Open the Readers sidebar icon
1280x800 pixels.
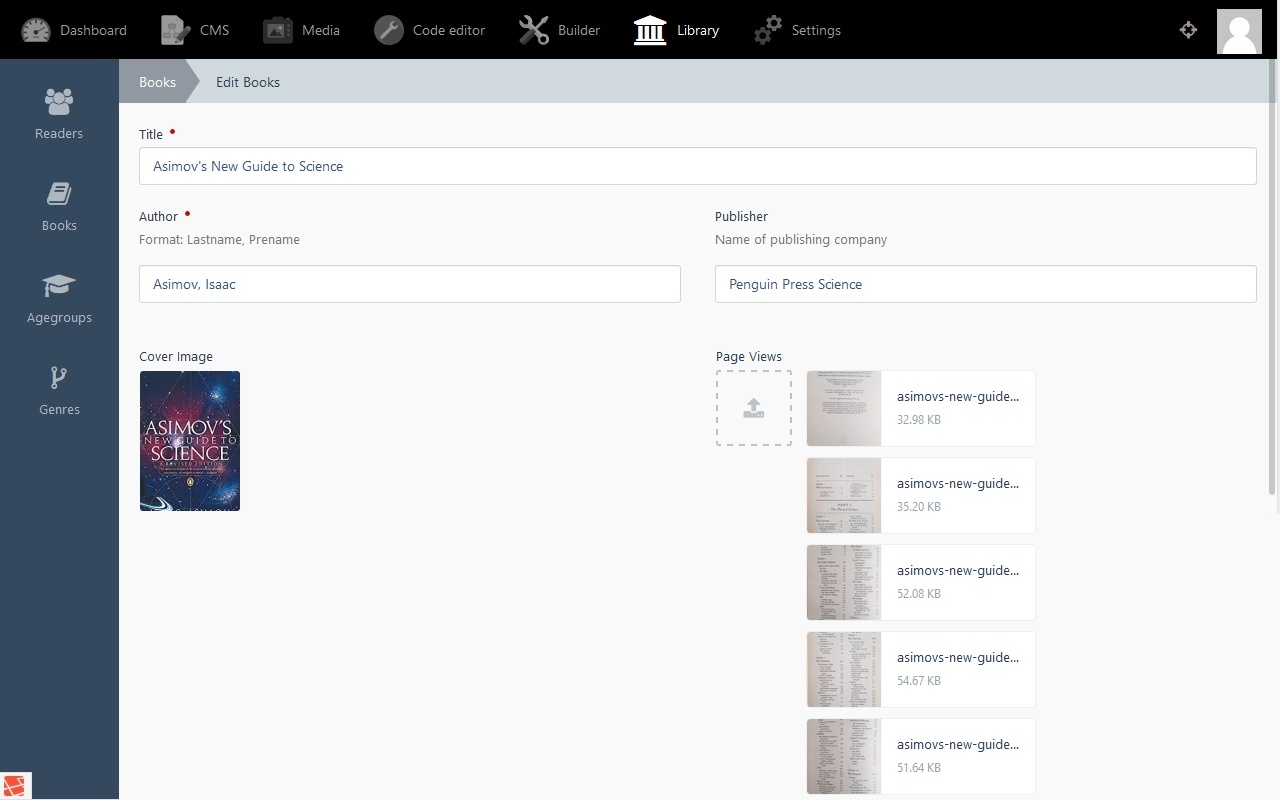(59, 102)
